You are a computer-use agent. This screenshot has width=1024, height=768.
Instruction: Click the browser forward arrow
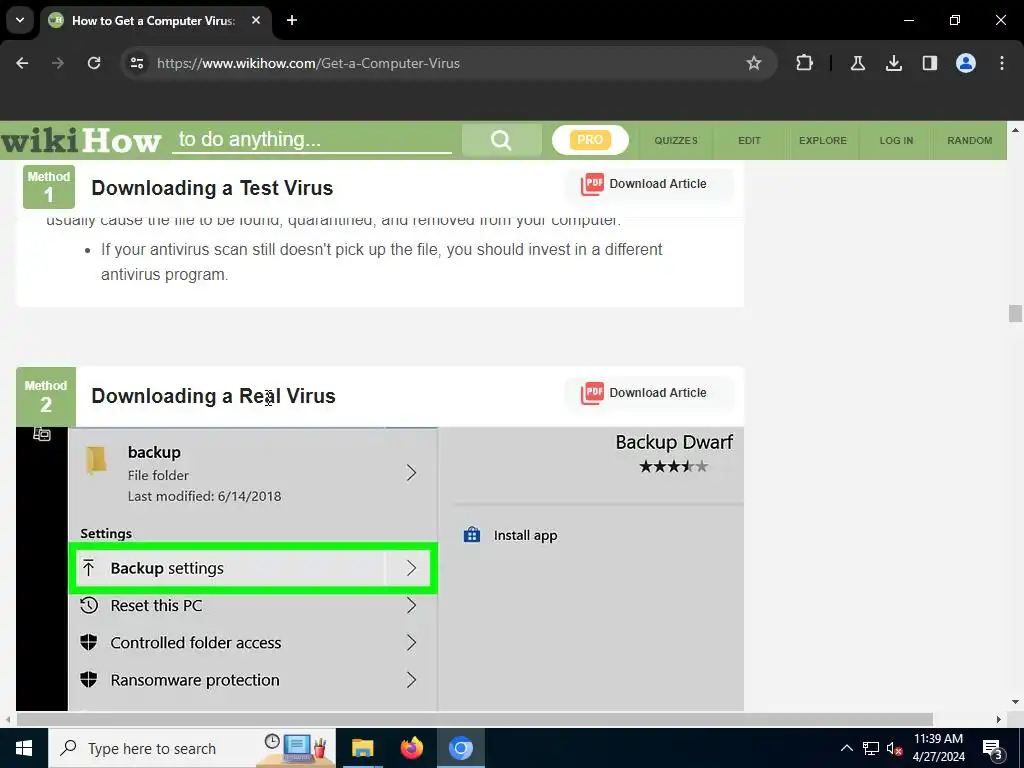pyautogui.click(x=58, y=63)
